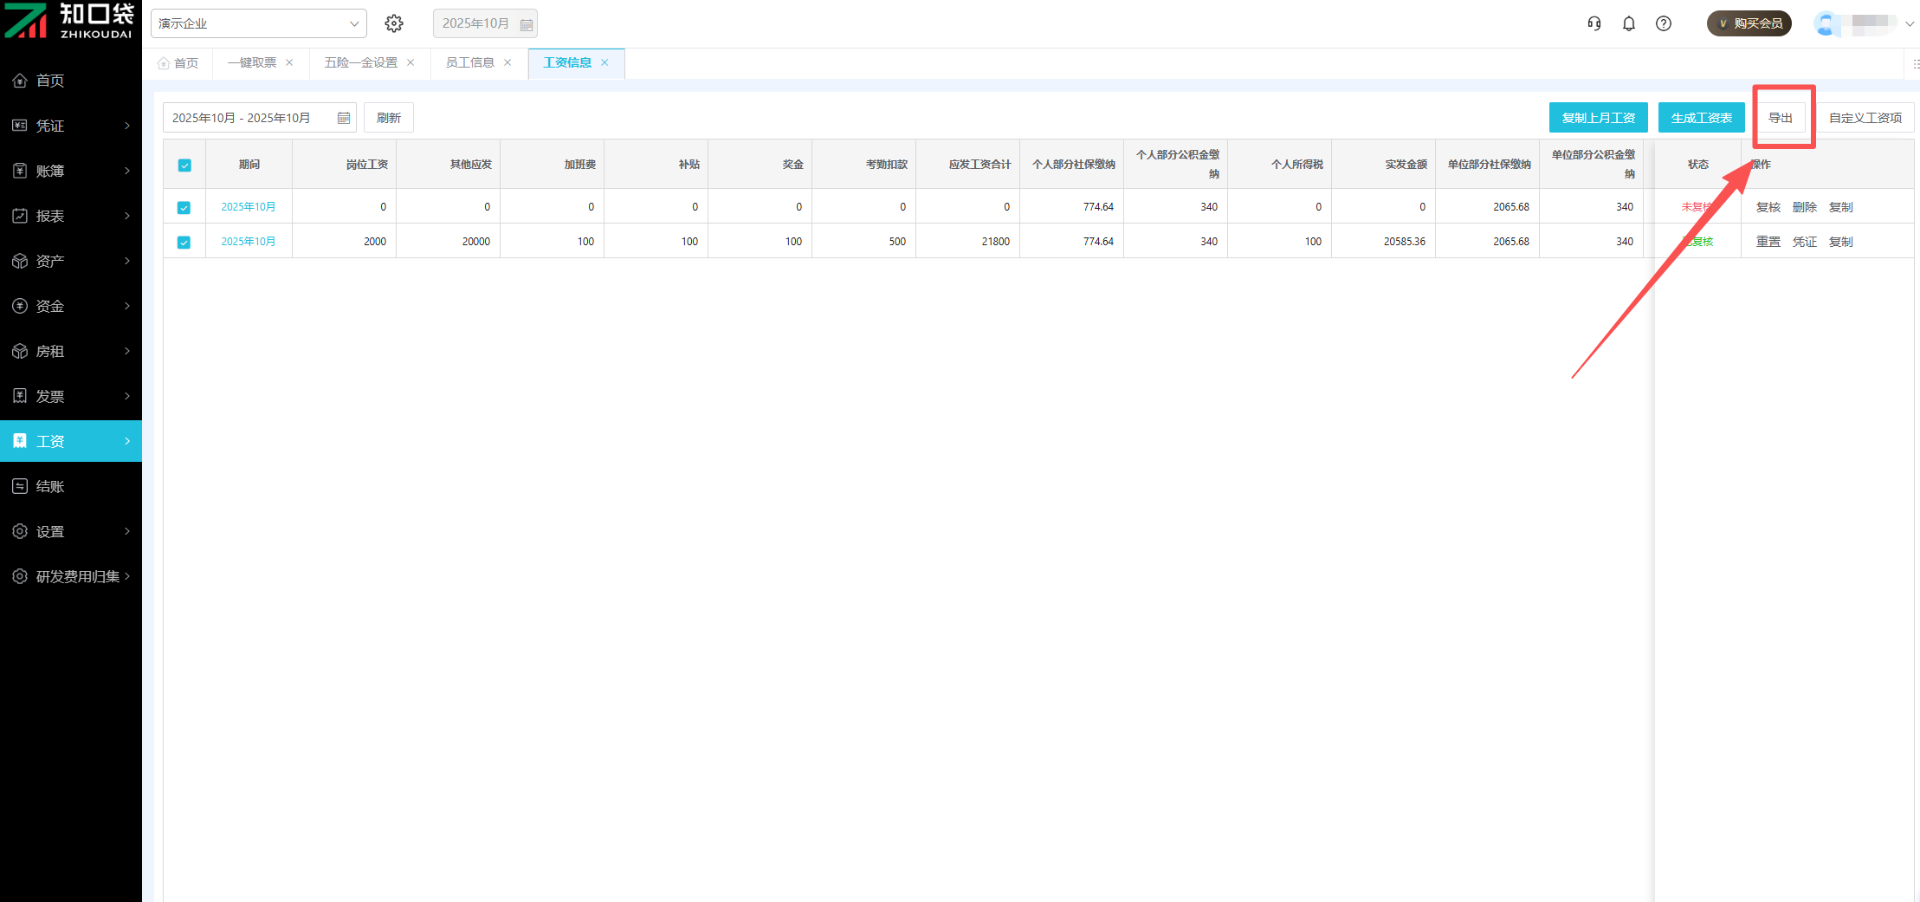Switch to the 一键取票 tab
Image resolution: width=1920 pixels, height=902 pixels.
click(251, 63)
